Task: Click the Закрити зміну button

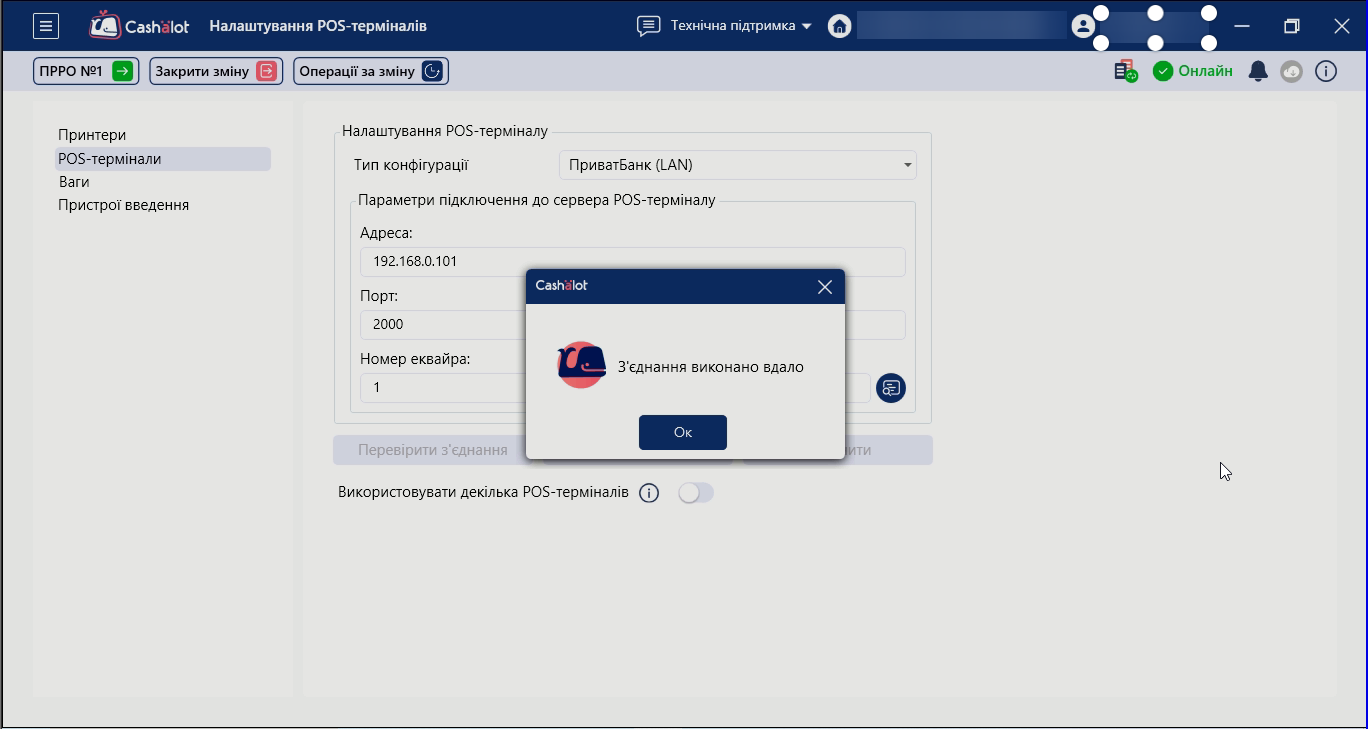Action: coord(216,71)
